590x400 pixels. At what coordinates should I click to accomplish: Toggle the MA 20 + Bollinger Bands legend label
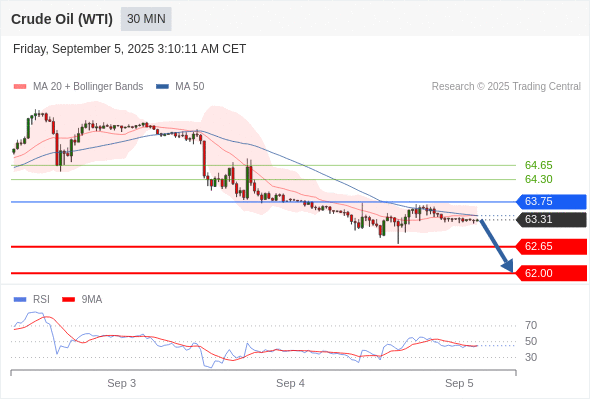(88, 87)
